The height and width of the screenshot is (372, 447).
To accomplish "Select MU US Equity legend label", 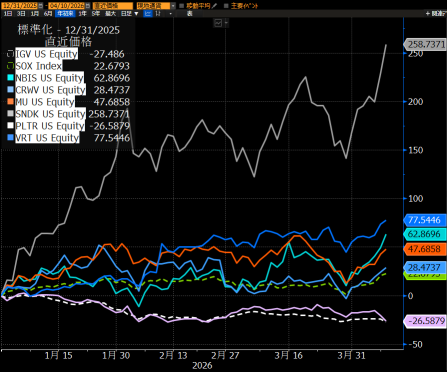I will [45, 102].
